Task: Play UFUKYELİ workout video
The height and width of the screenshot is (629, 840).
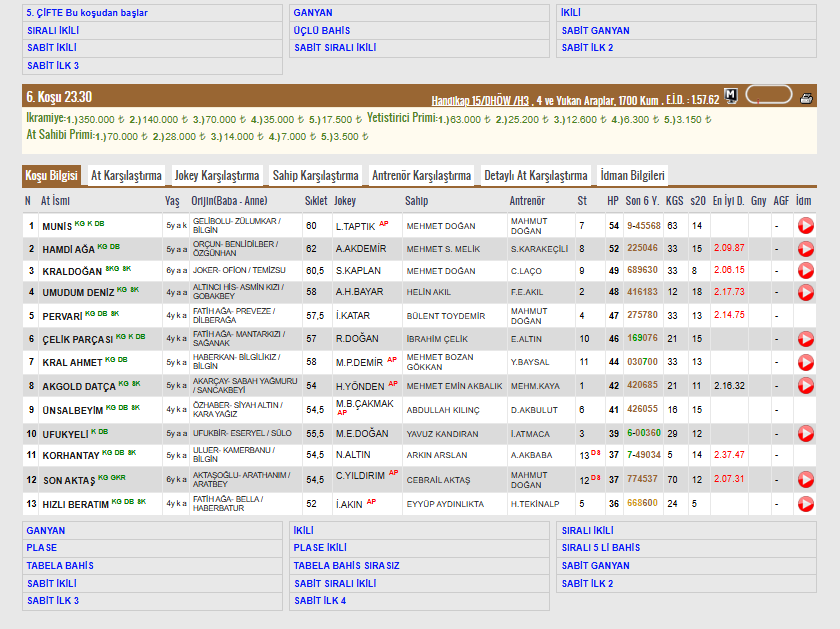Action: (805, 433)
